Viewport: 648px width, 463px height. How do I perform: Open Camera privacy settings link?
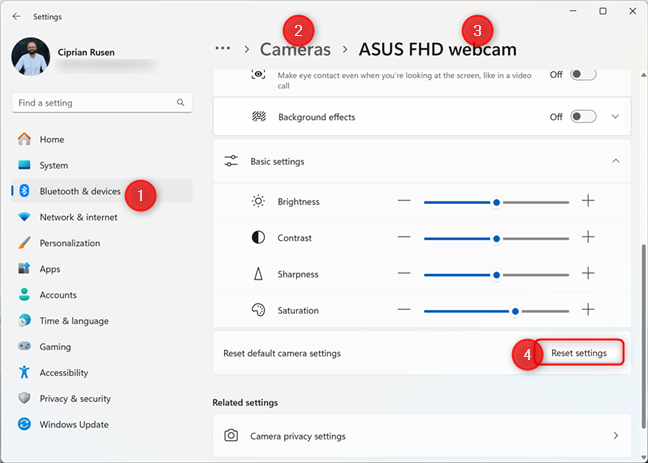tap(422, 436)
